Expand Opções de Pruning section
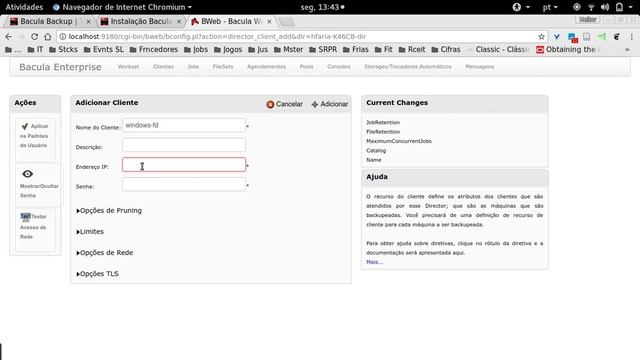Screen dimensions: 640x360 point(109,211)
